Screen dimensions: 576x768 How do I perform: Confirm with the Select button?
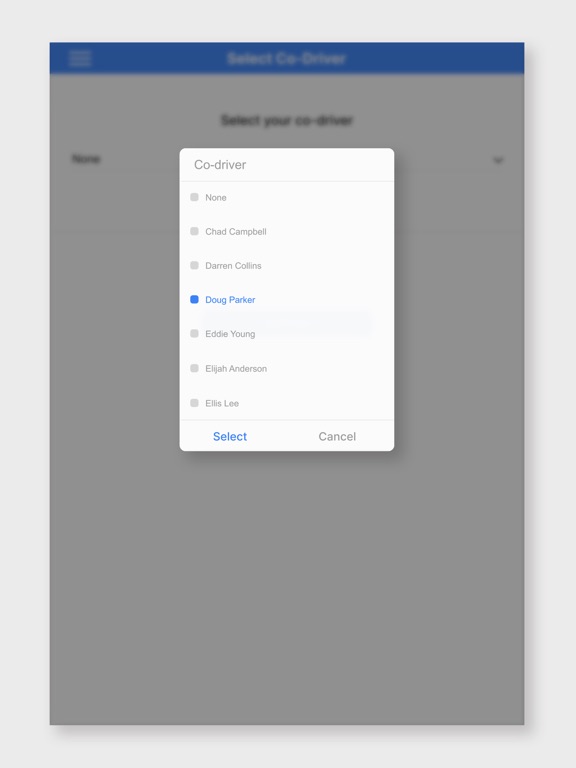(230, 436)
